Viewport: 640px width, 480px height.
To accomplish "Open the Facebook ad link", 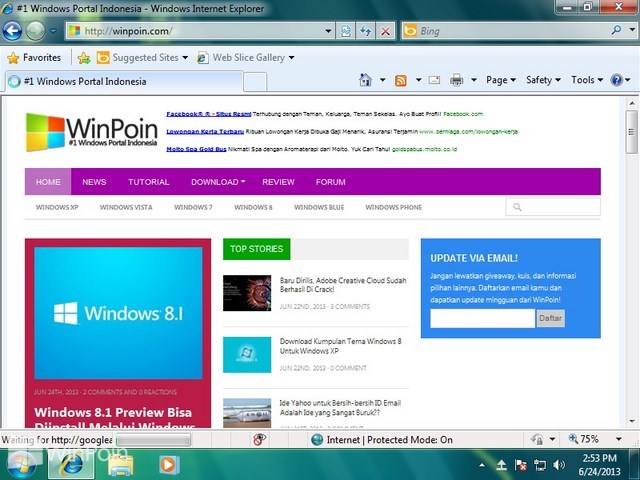I will 209,114.
